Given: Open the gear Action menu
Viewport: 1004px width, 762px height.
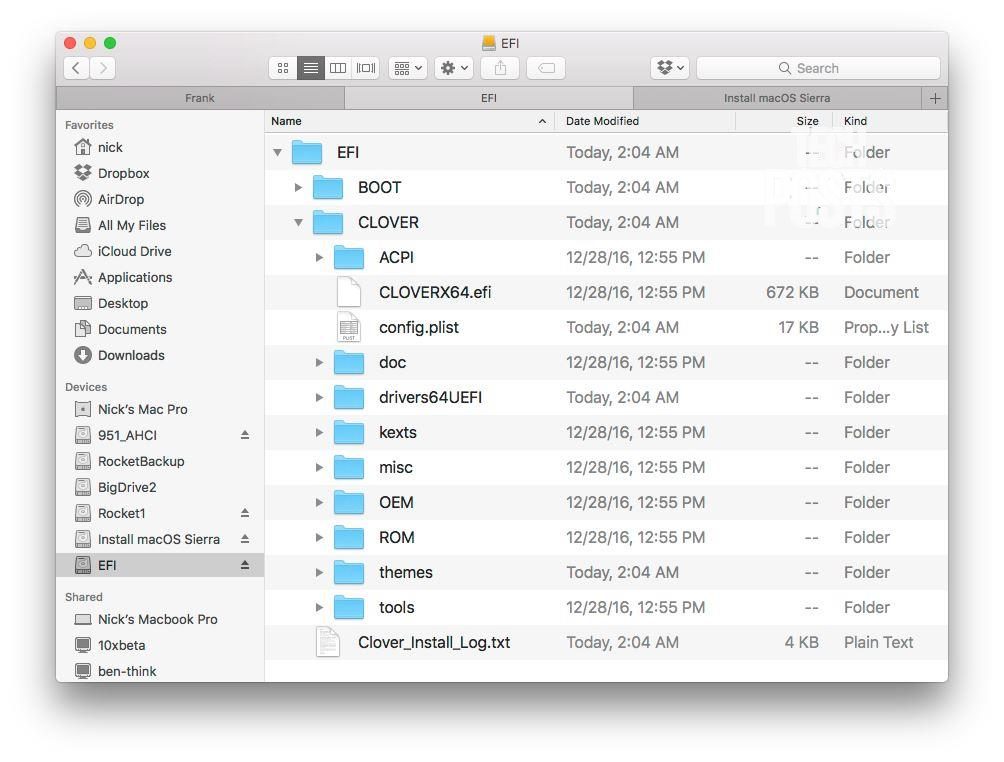Looking at the screenshot, I should (x=454, y=68).
